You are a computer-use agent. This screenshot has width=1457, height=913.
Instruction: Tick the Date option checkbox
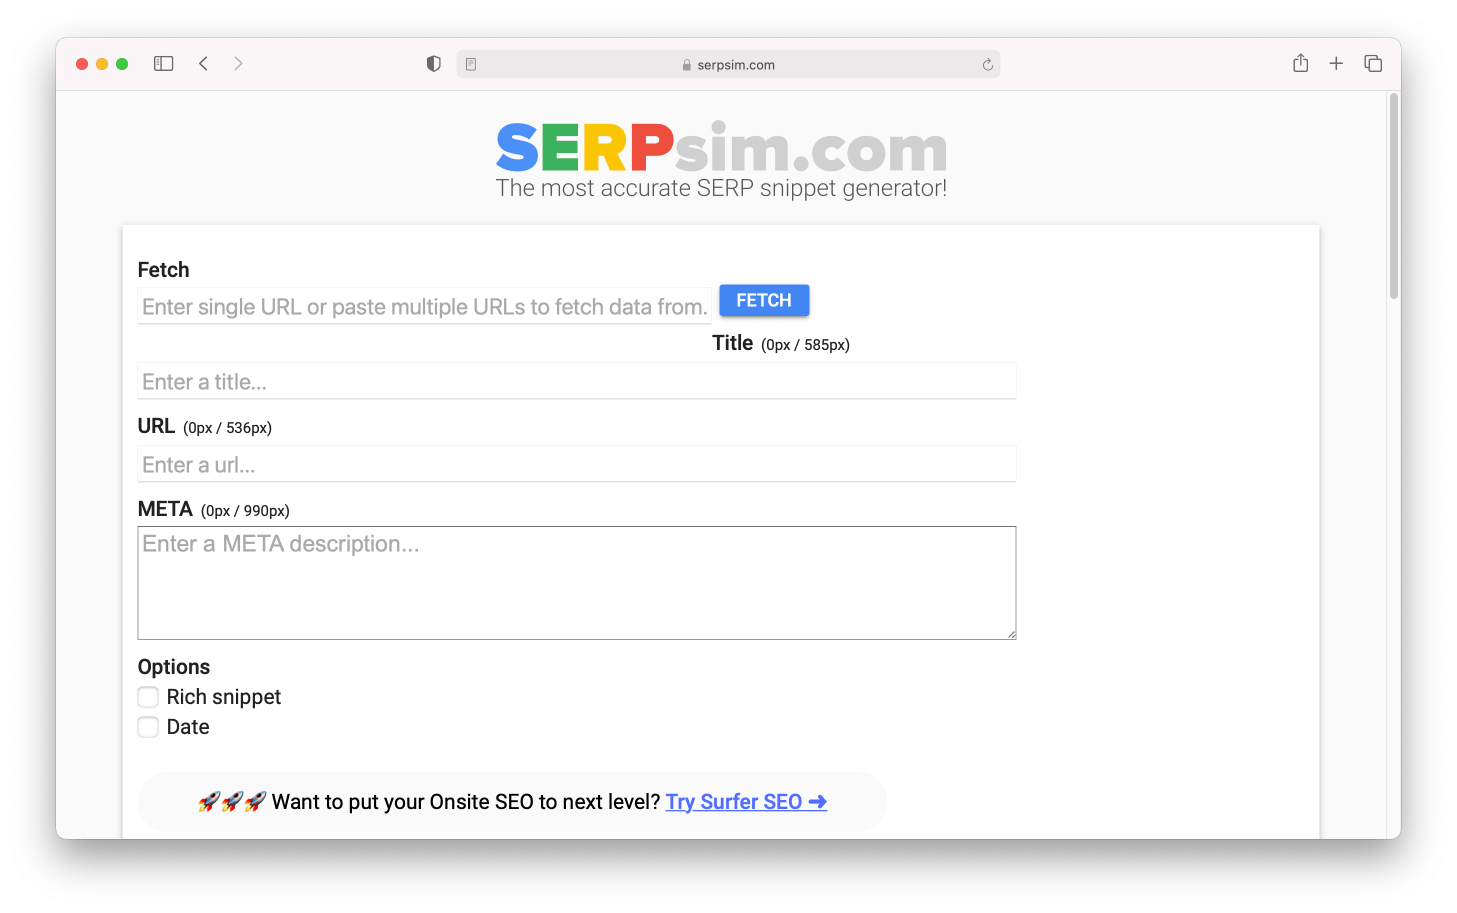point(148,727)
